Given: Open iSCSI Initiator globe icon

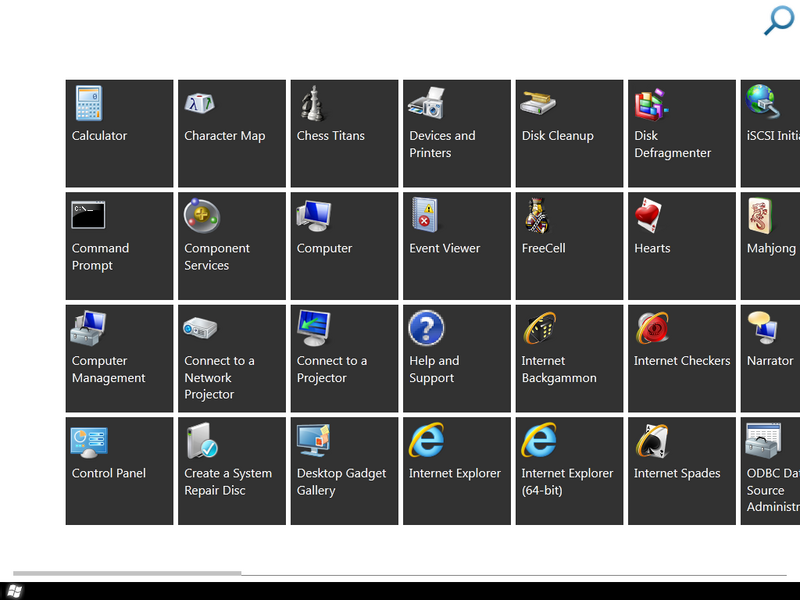Looking at the screenshot, I should [763, 102].
